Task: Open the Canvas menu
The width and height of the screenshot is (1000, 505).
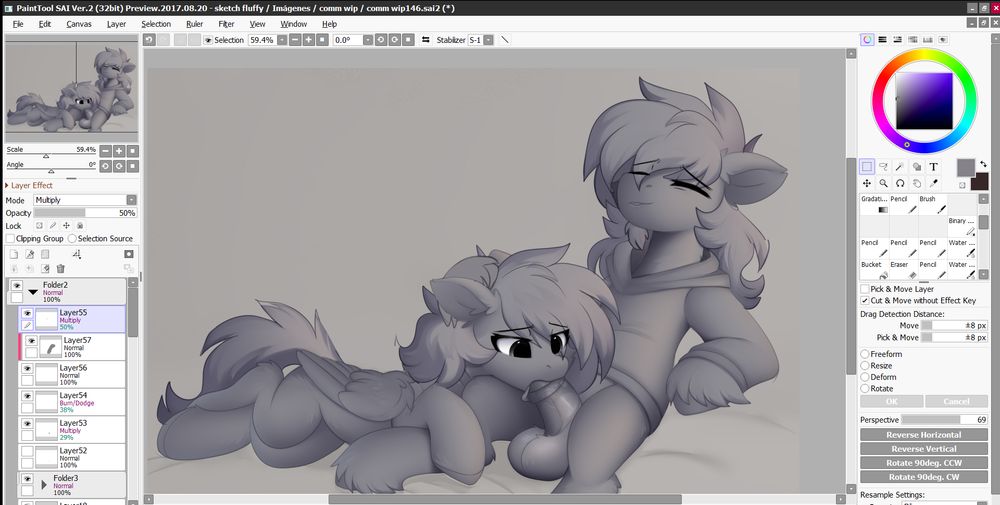Action: (x=78, y=24)
